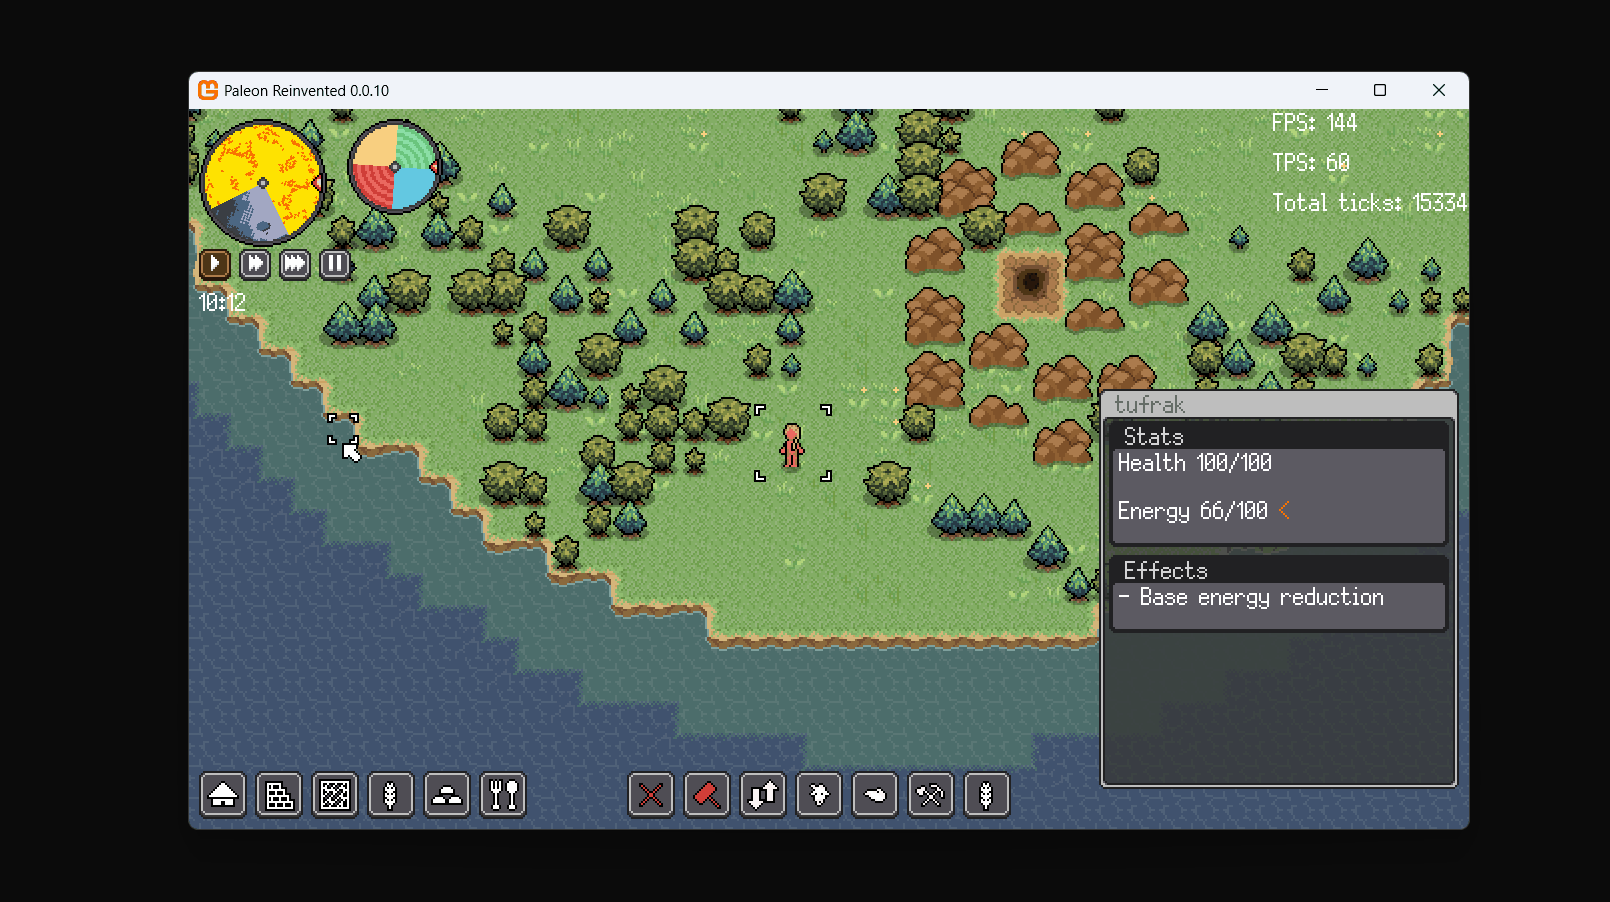
Task: Pause the game simulation
Action: 335,264
